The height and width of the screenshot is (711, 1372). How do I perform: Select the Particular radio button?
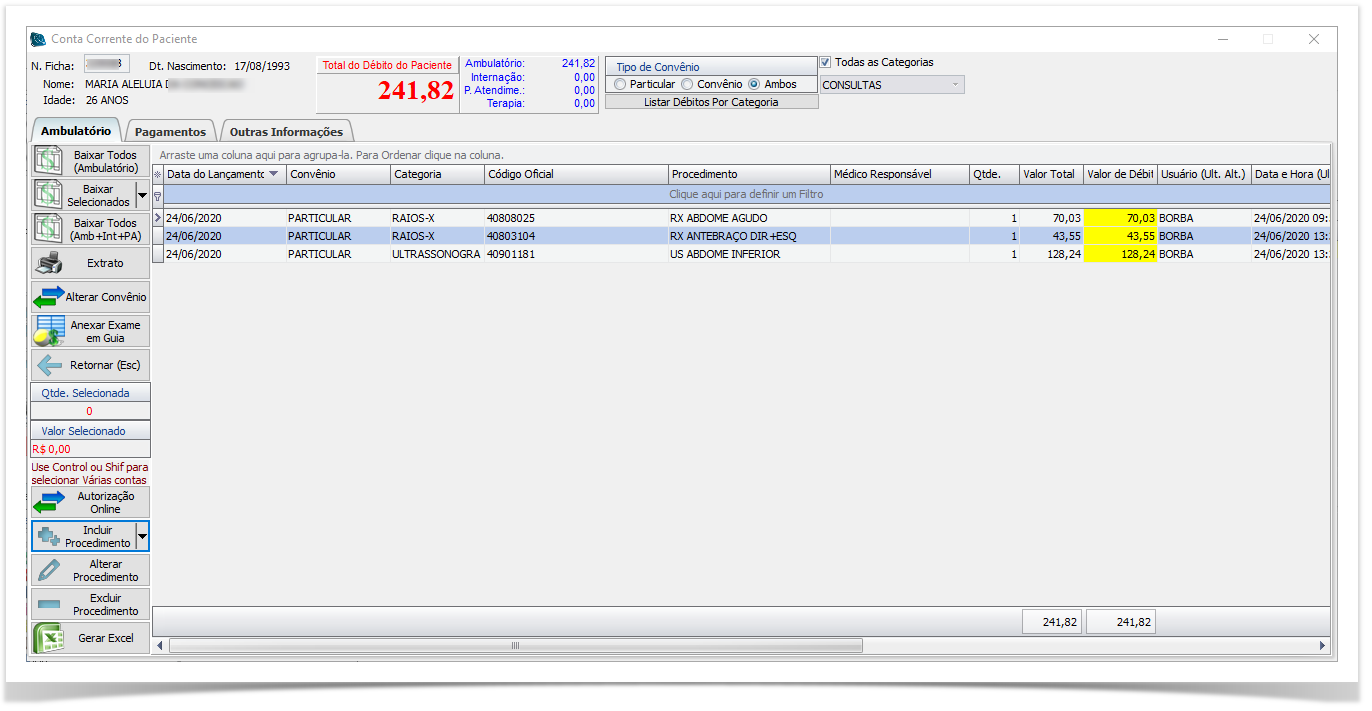click(x=621, y=85)
